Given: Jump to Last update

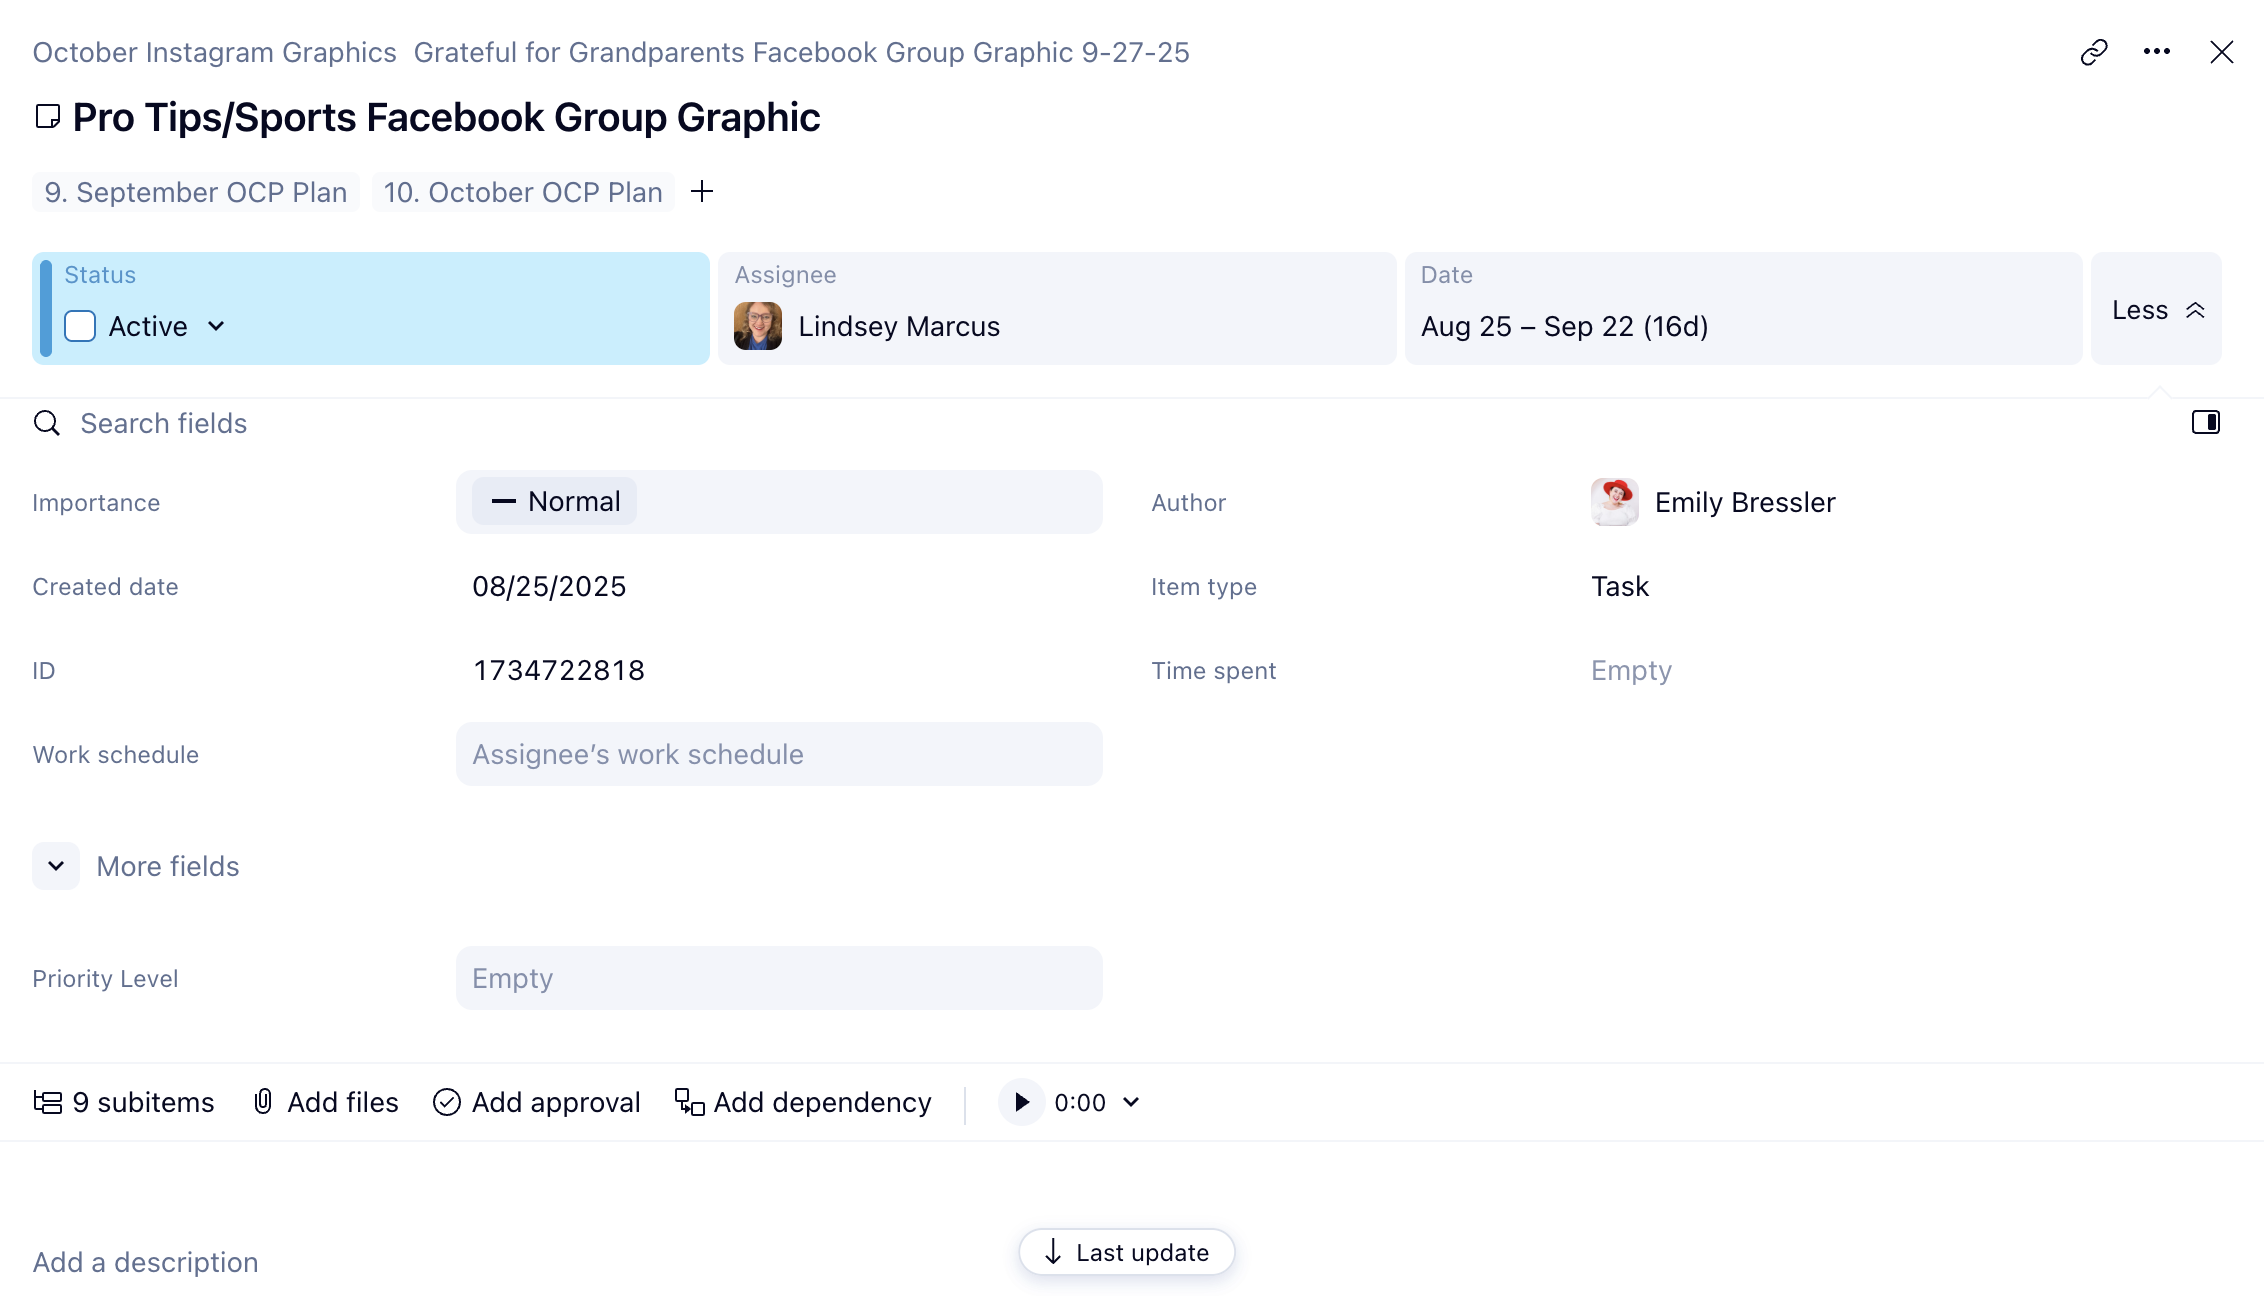Looking at the screenshot, I should (x=1127, y=1252).
